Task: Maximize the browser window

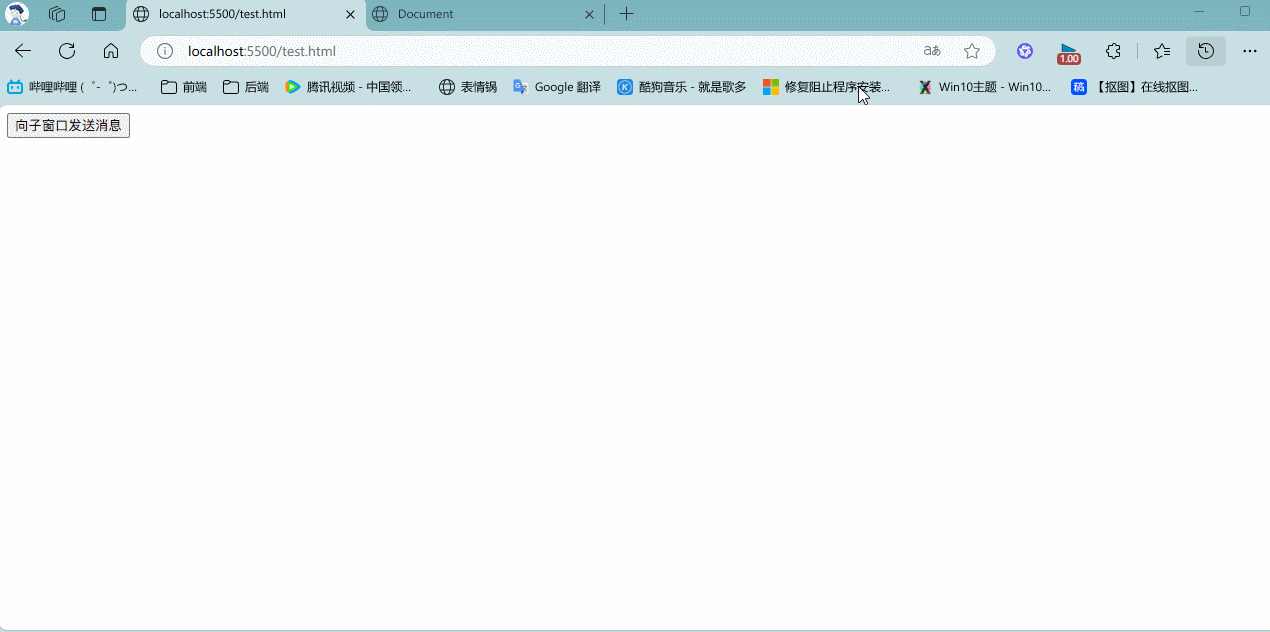Action: pos(1245,11)
